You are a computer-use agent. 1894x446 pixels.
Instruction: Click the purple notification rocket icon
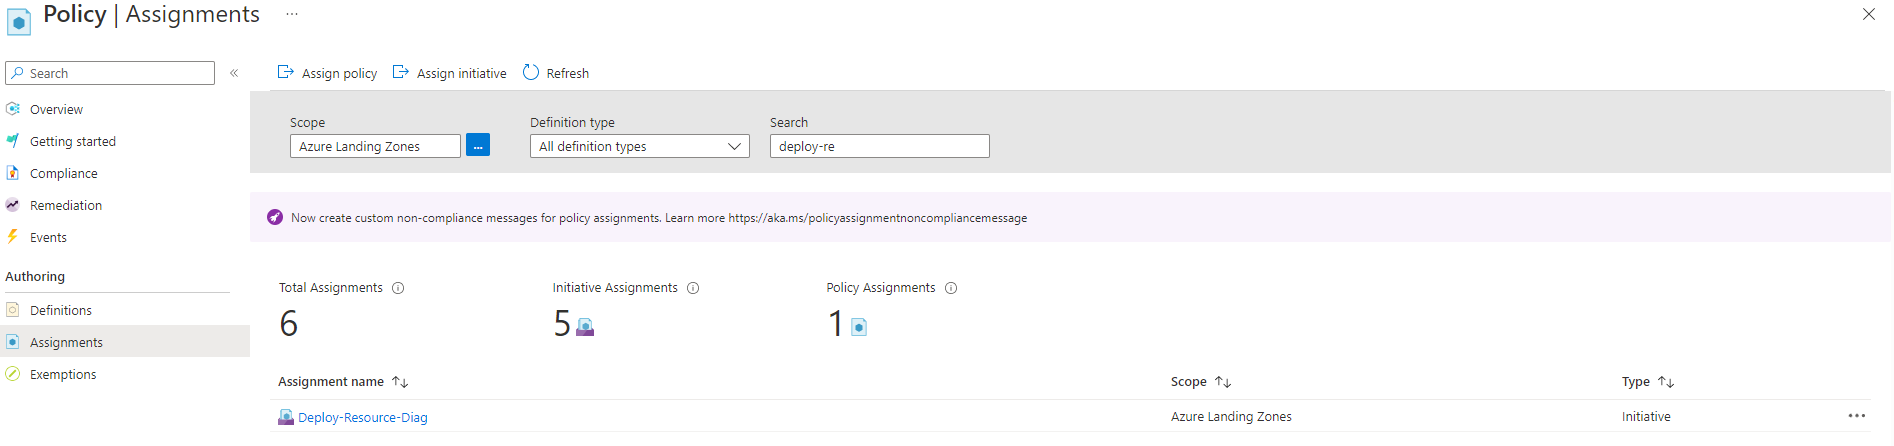[x=275, y=217]
